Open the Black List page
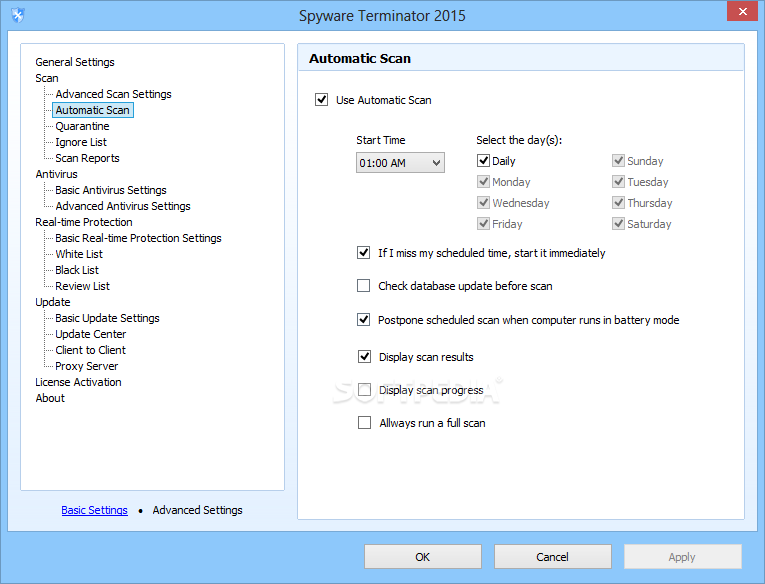Image resolution: width=765 pixels, height=584 pixels. click(77, 270)
